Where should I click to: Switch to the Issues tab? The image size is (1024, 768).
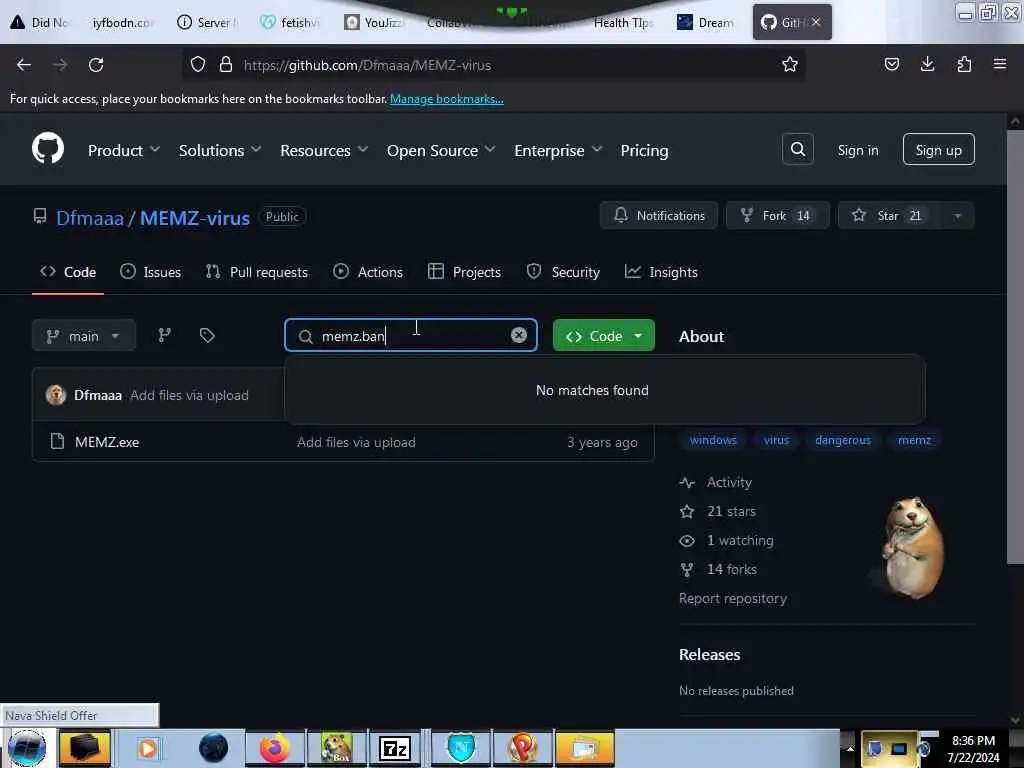(150, 272)
